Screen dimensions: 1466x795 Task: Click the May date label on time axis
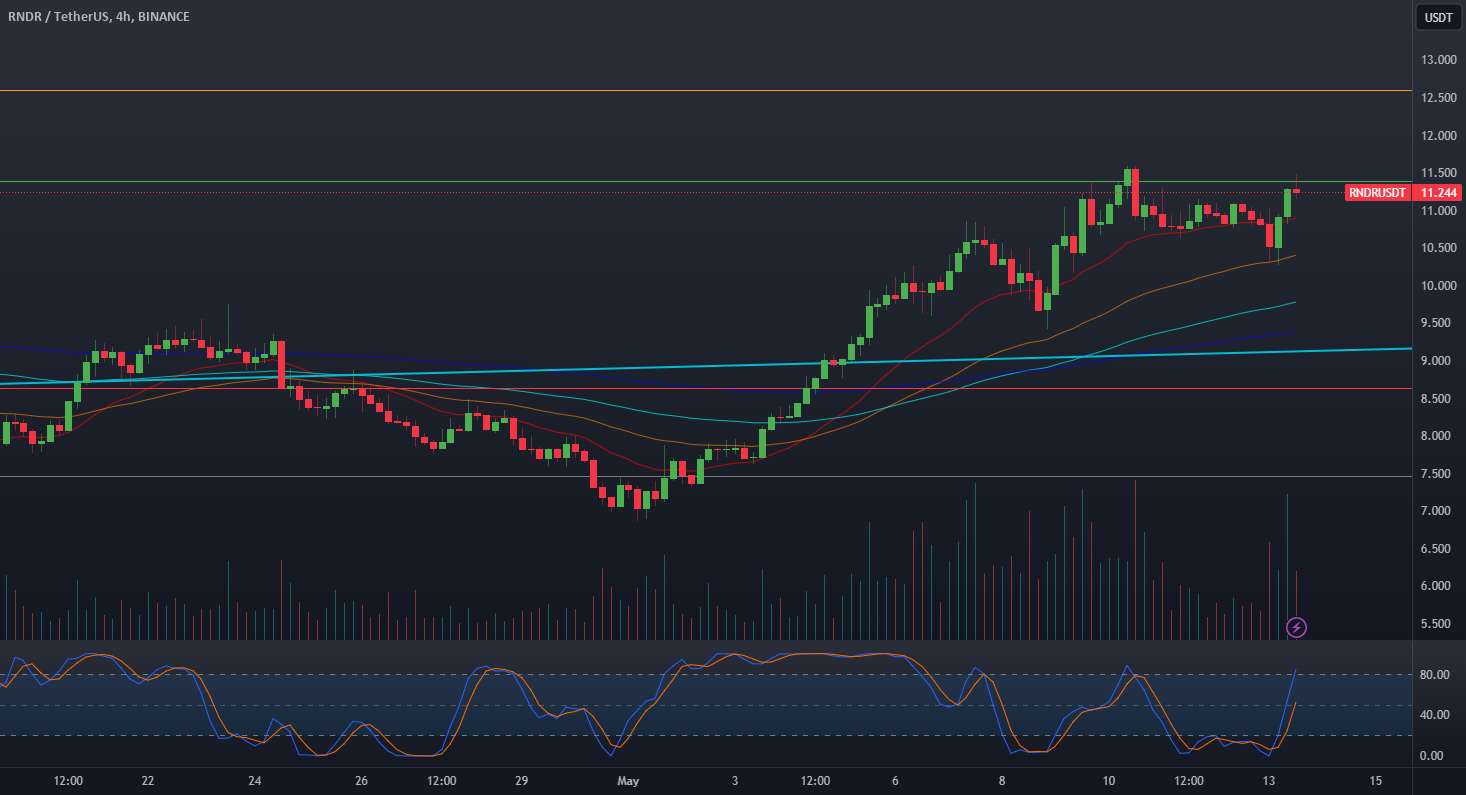[628, 781]
